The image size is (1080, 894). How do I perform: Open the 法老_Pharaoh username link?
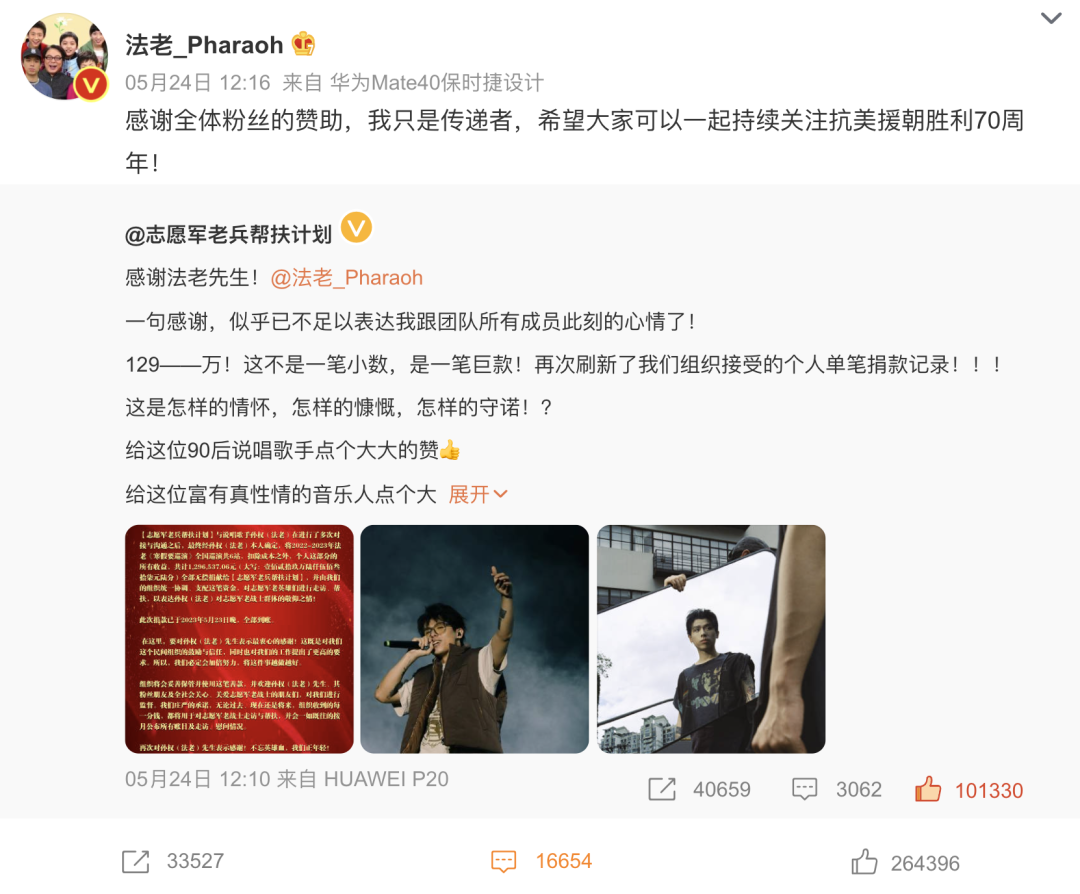(x=204, y=45)
